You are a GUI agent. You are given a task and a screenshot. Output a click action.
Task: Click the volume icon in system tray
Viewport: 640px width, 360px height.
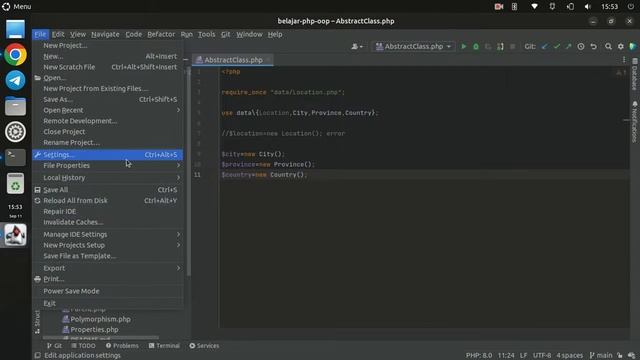pyautogui.click(x=587, y=7)
